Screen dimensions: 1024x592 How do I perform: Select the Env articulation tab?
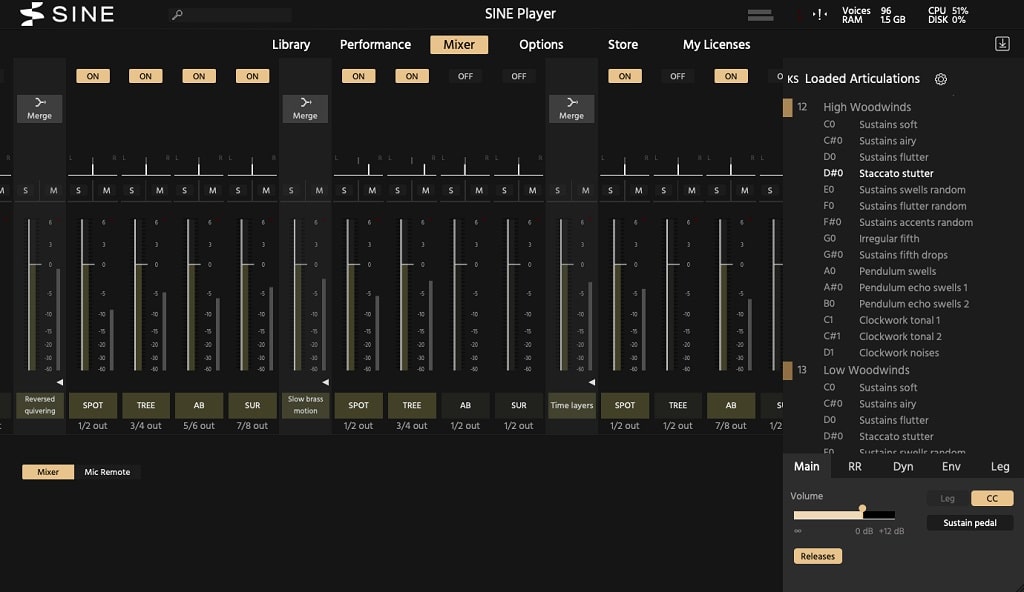coord(951,467)
